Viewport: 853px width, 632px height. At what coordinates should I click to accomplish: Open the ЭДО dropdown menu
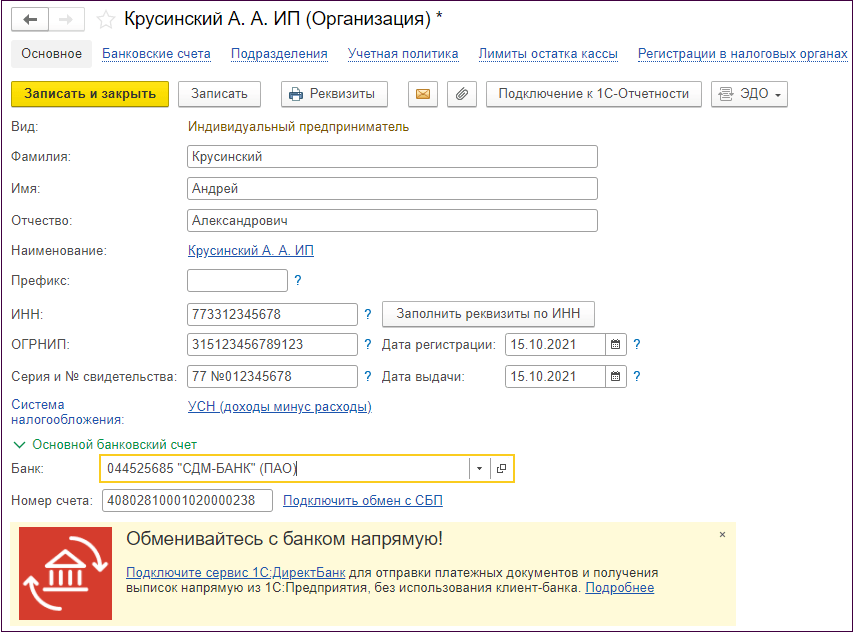[x=749, y=94]
